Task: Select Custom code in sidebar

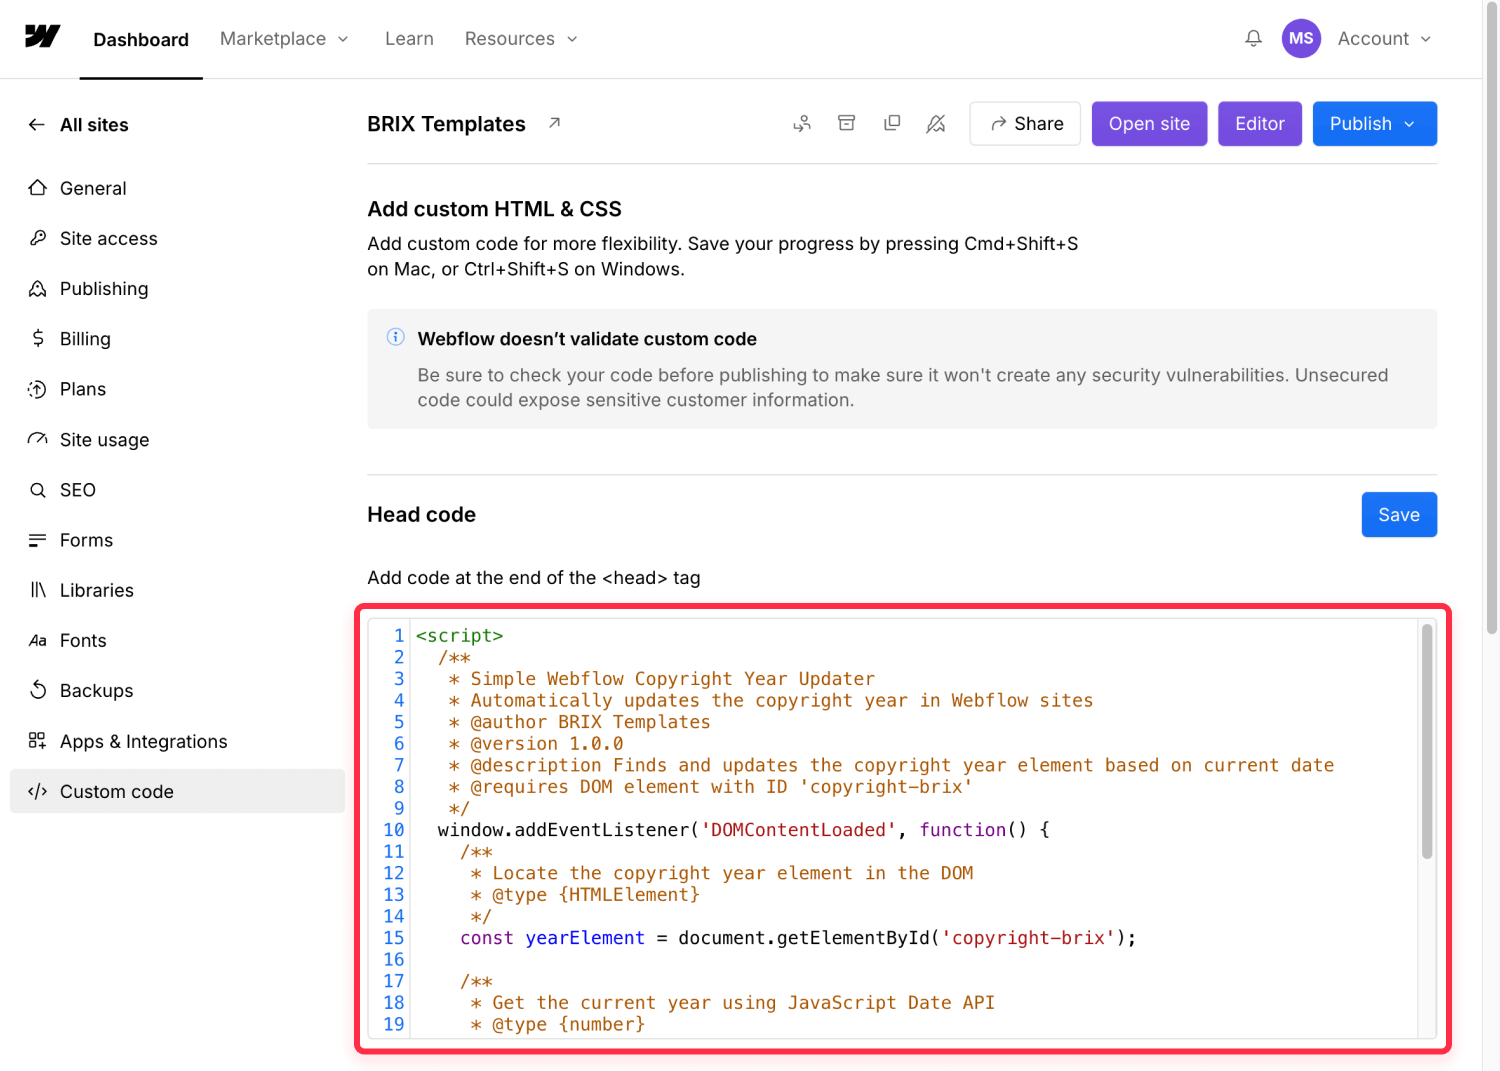Action: [177, 791]
